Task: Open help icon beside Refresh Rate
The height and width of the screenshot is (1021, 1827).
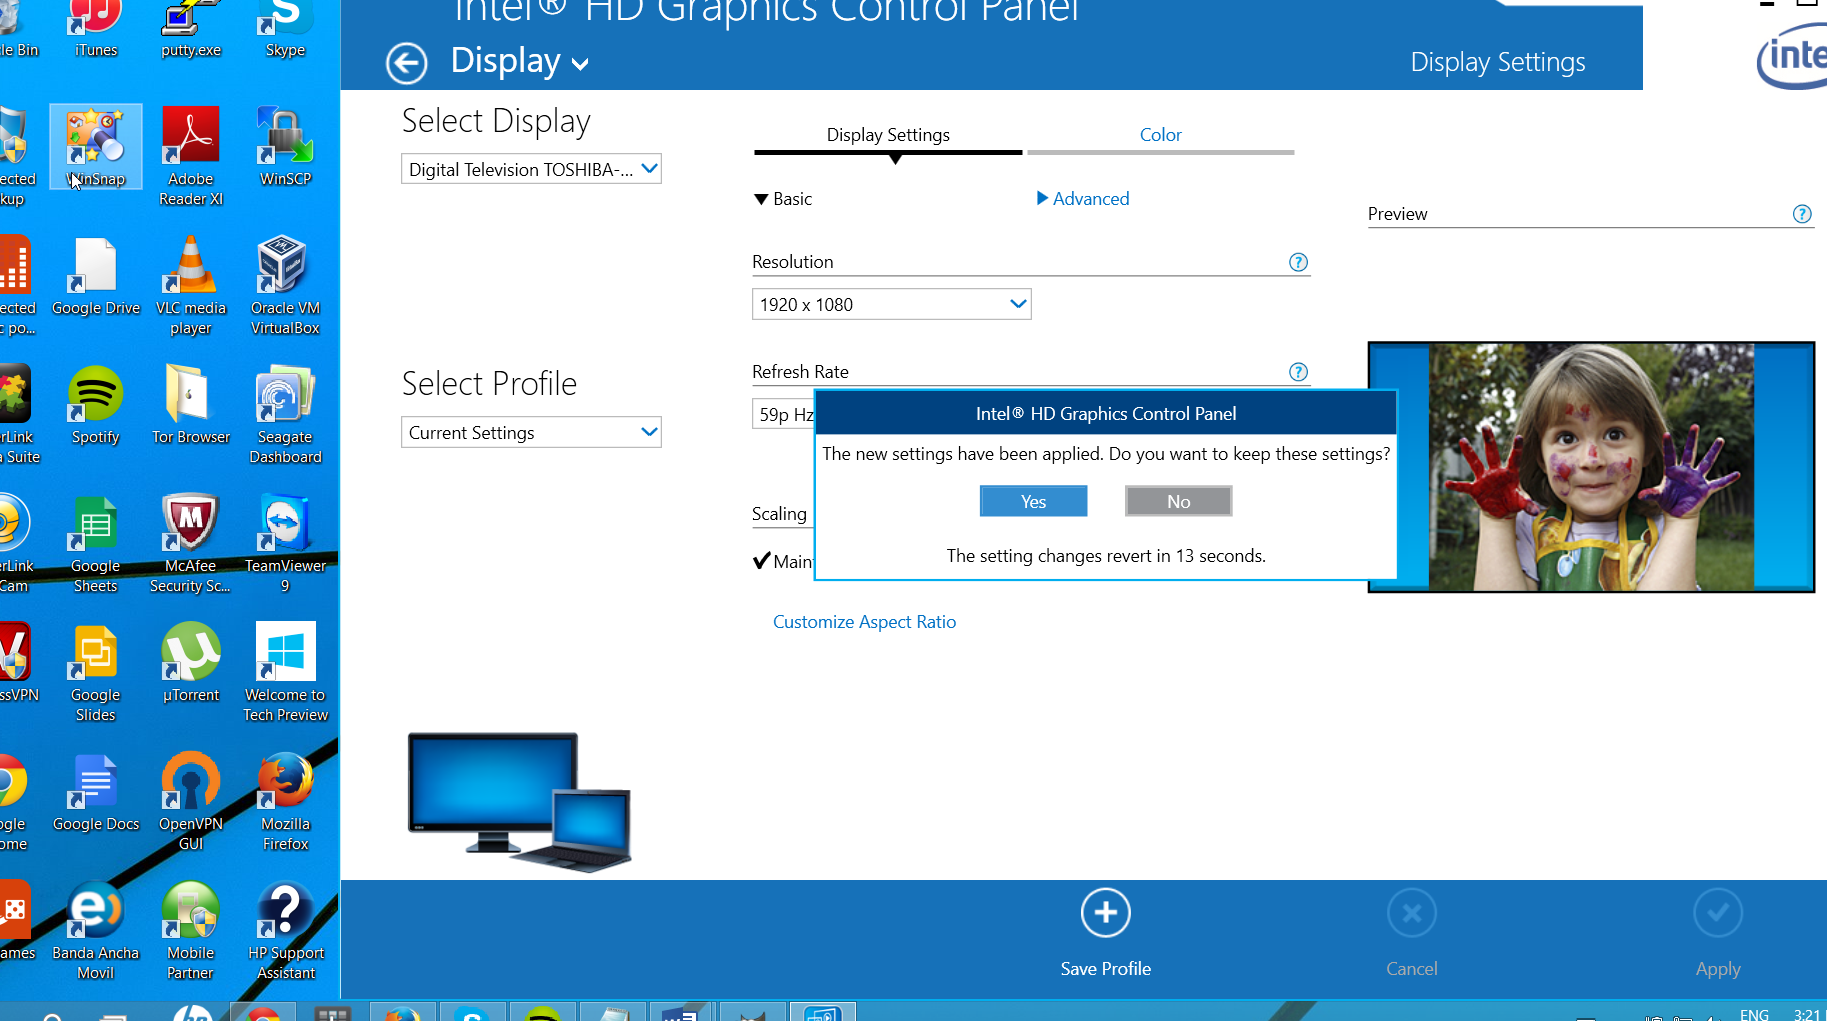Action: [1298, 372]
